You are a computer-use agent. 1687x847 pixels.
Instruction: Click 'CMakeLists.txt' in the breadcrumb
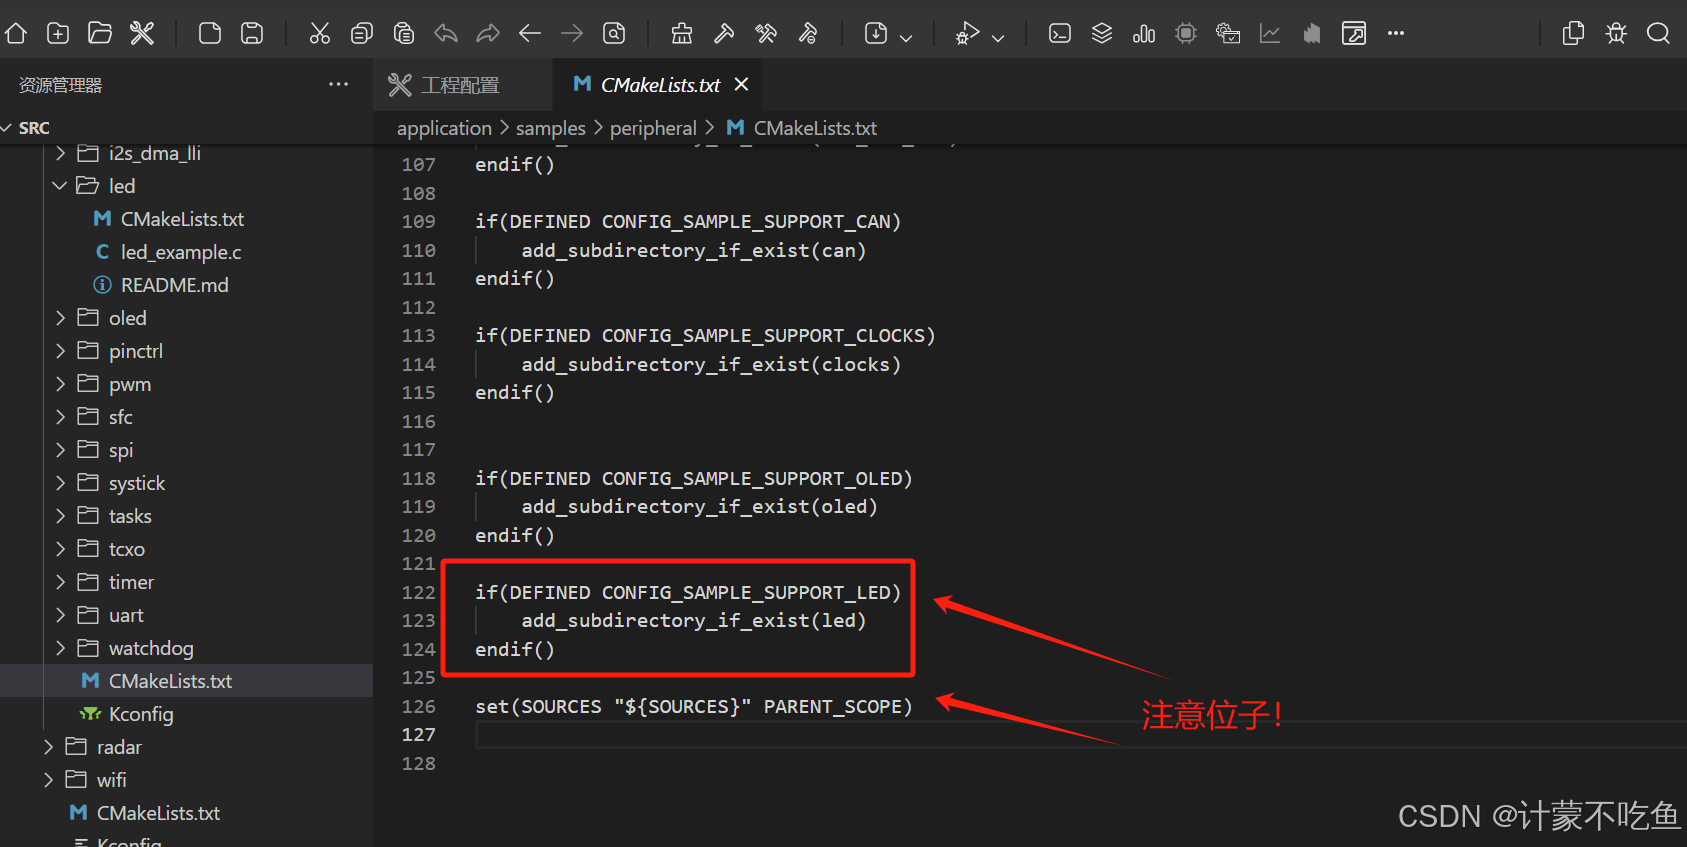(815, 128)
